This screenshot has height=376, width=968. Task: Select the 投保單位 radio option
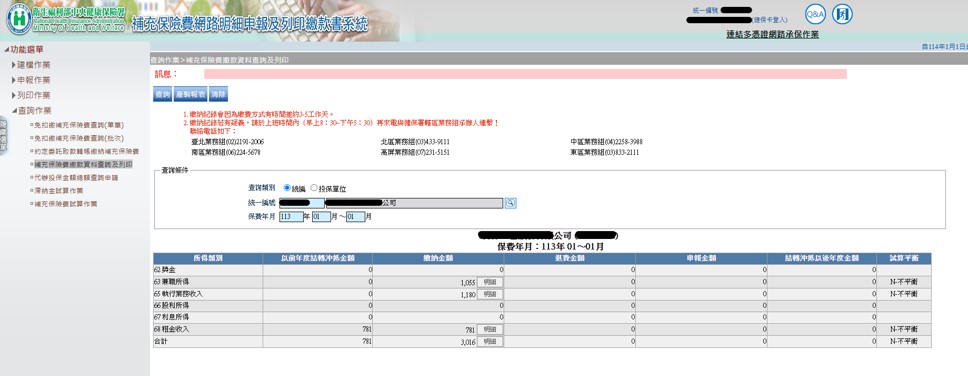tap(314, 188)
